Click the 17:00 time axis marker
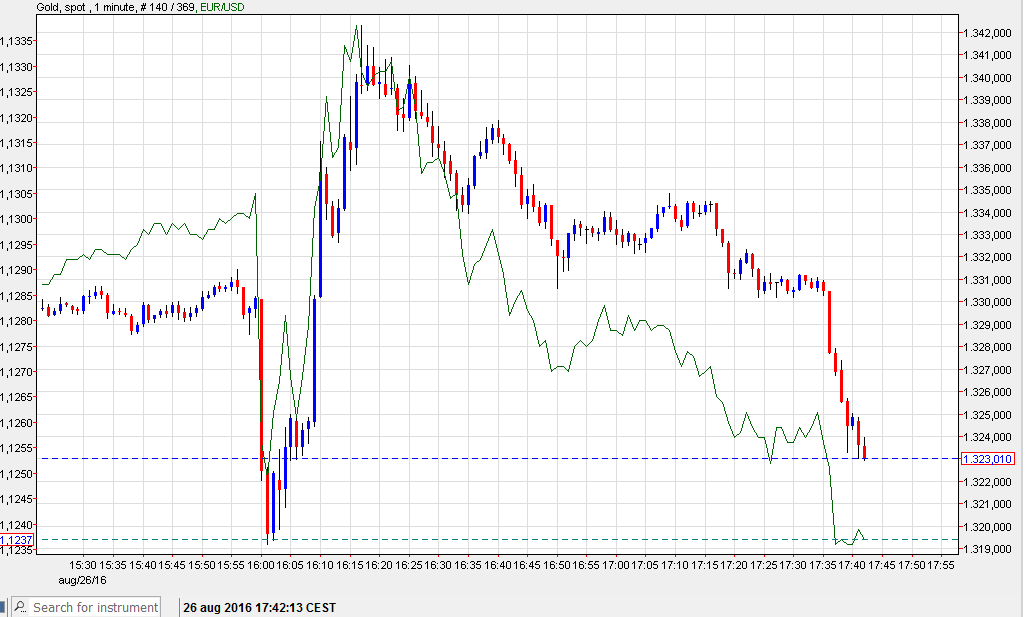Image resolution: width=1025 pixels, height=617 pixels. (615, 565)
